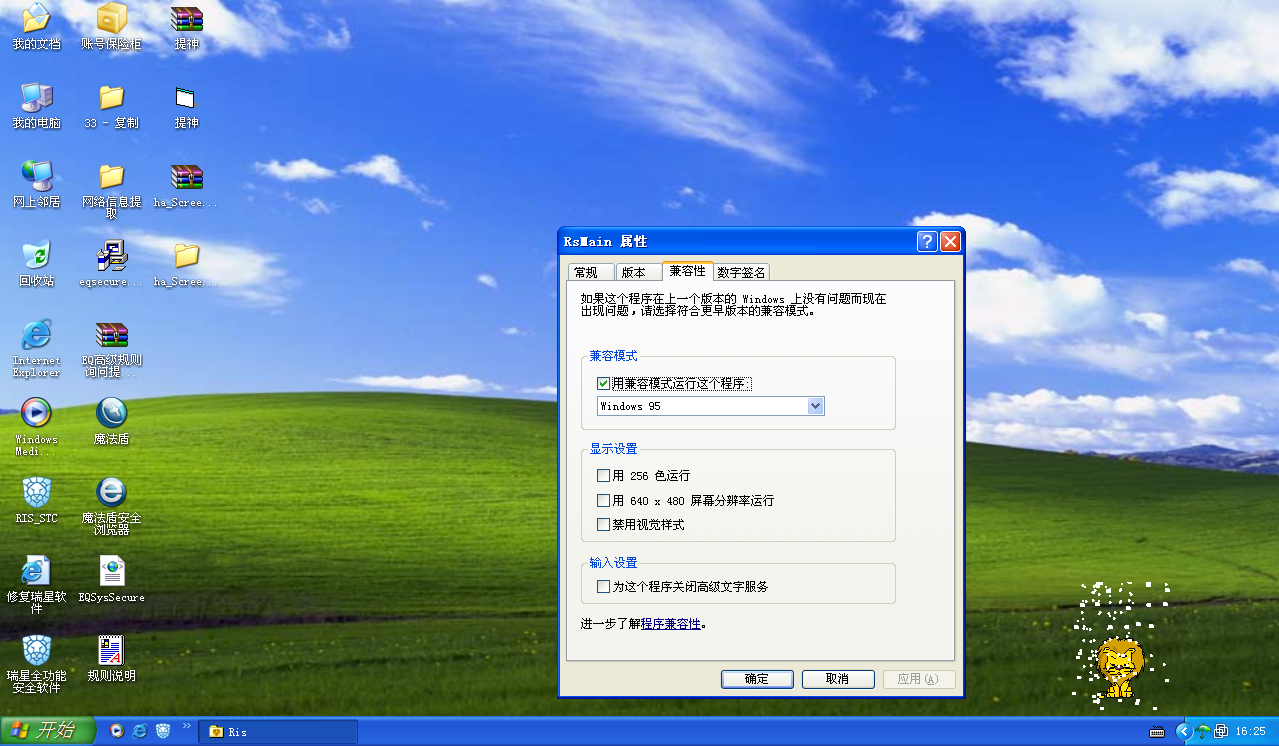Select the eqsecure installer icon
The width and height of the screenshot is (1279, 746).
(111, 264)
